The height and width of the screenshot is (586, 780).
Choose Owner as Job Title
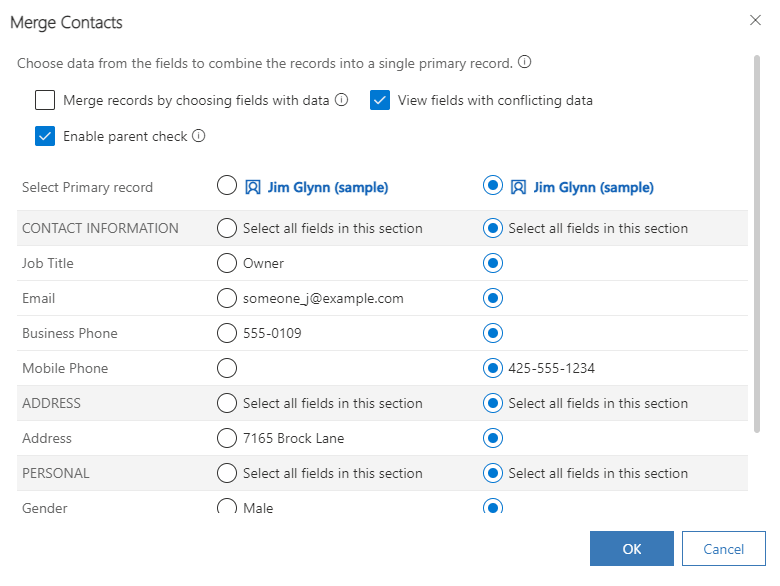[227, 263]
